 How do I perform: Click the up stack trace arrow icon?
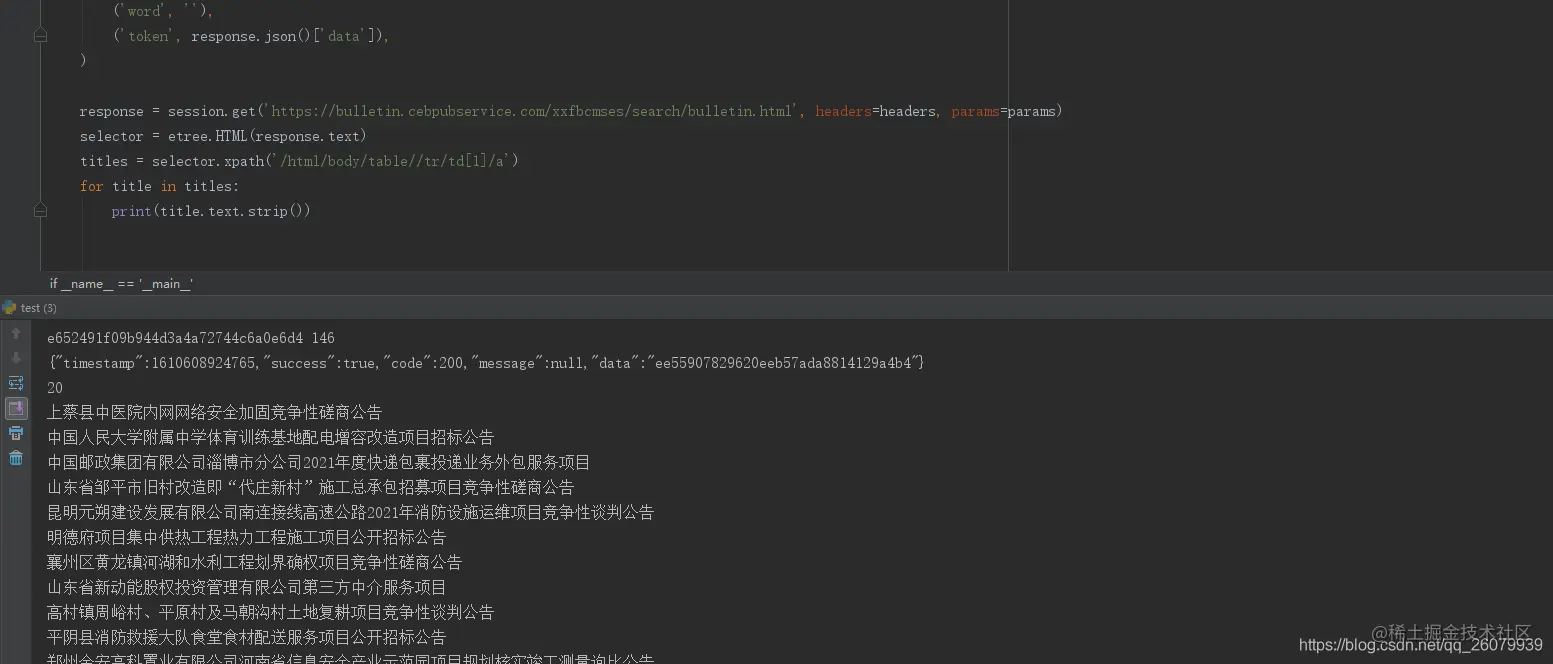coord(16,333)
